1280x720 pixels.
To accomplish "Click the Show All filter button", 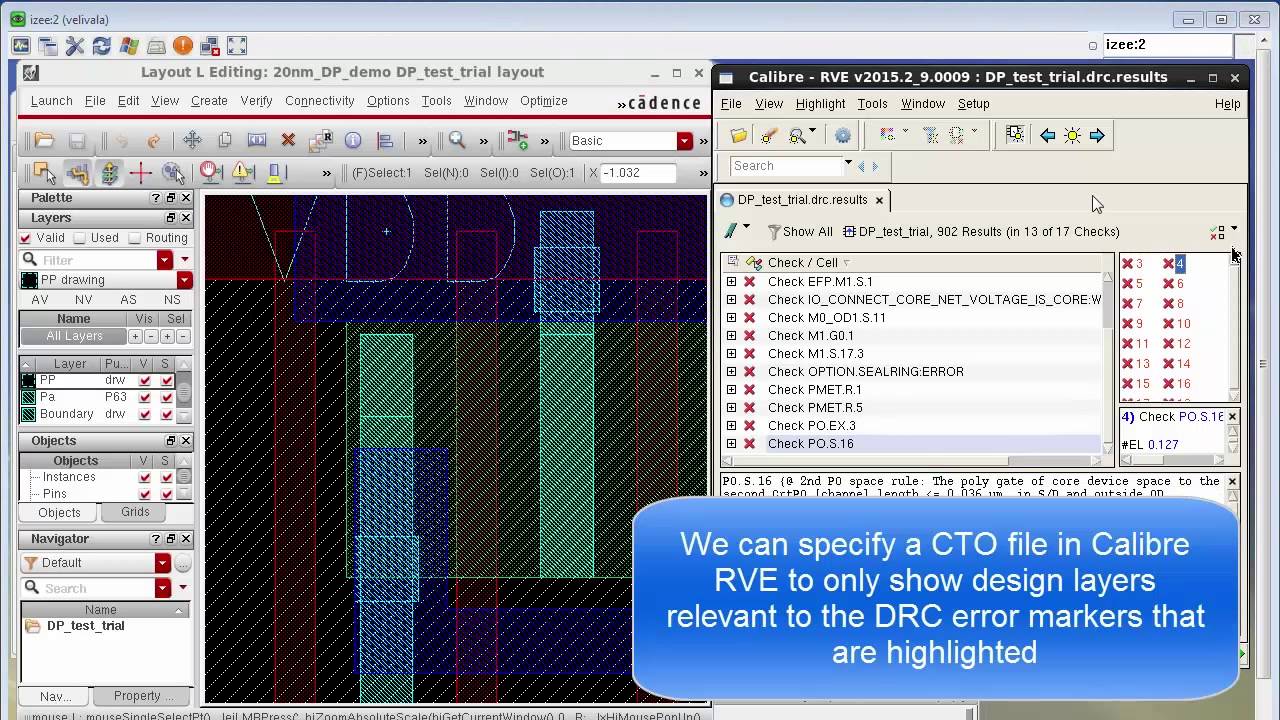I will (799, 232).
